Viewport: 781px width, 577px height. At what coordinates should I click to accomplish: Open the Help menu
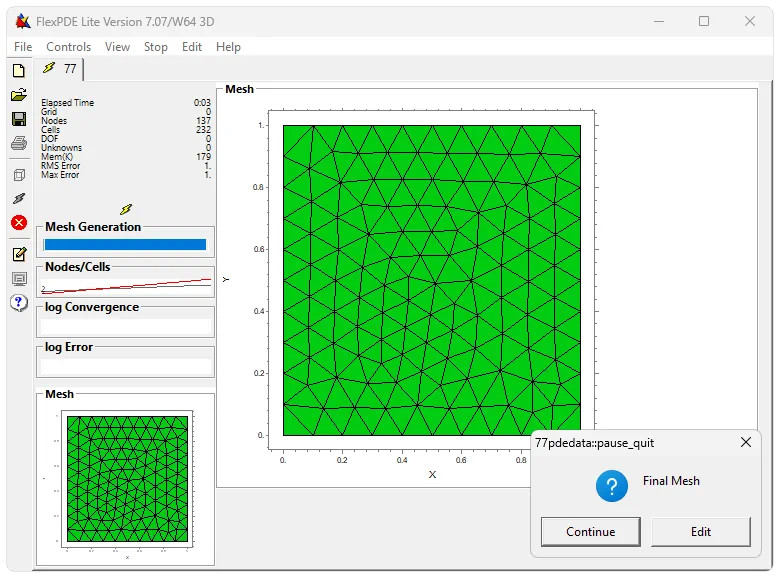click(228, 47)
